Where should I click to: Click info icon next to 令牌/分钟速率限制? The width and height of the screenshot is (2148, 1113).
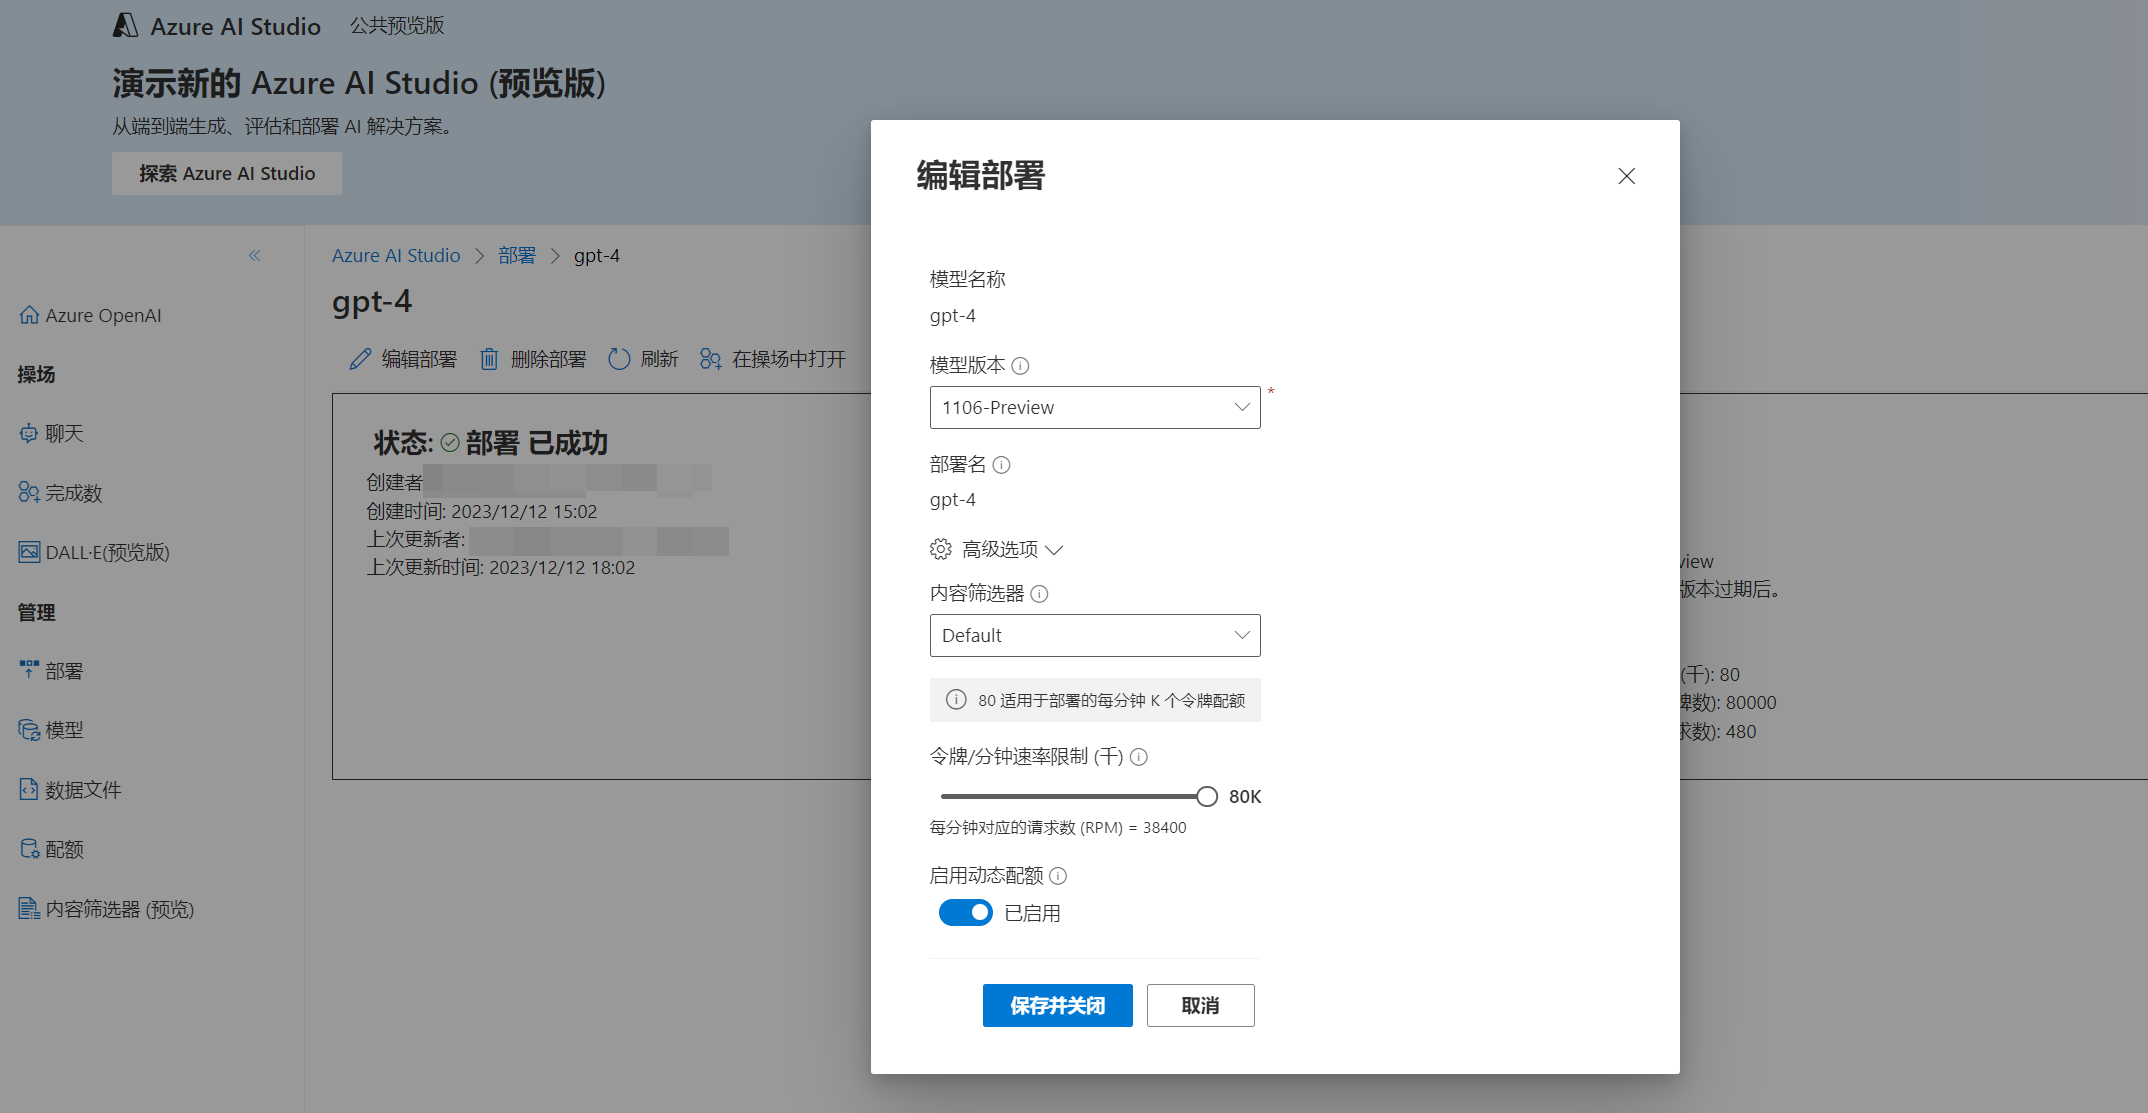(x=1138, y=757)
